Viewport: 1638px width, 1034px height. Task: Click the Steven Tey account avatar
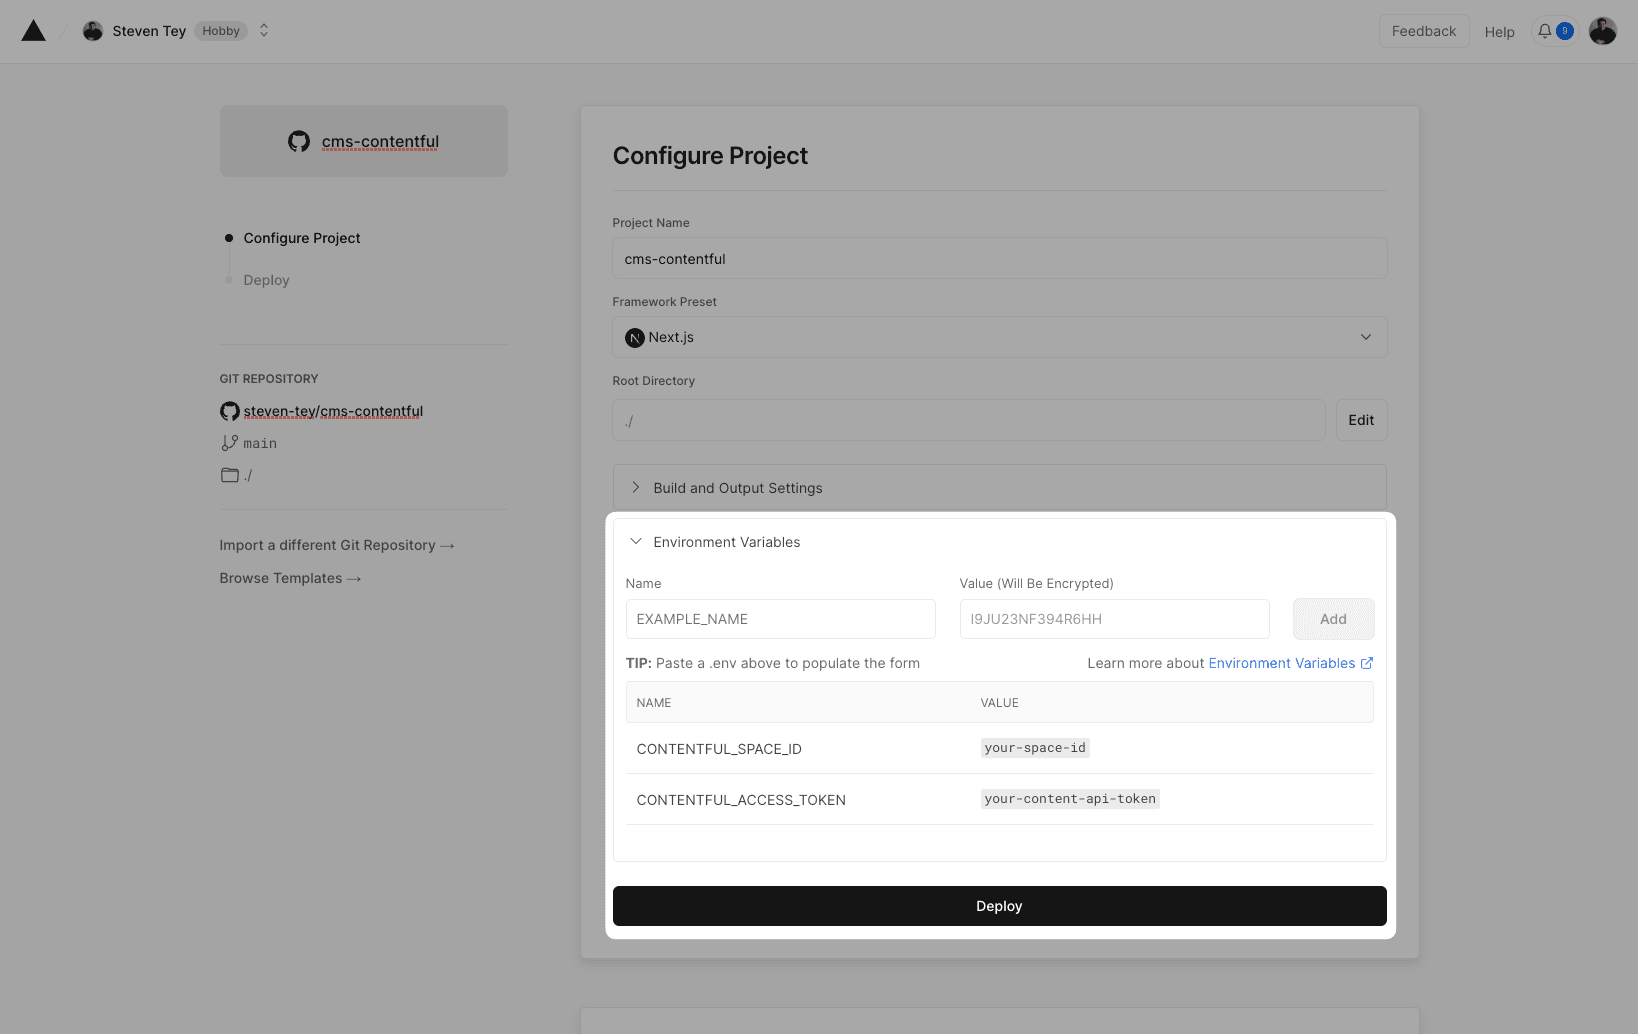coord(93,31)
